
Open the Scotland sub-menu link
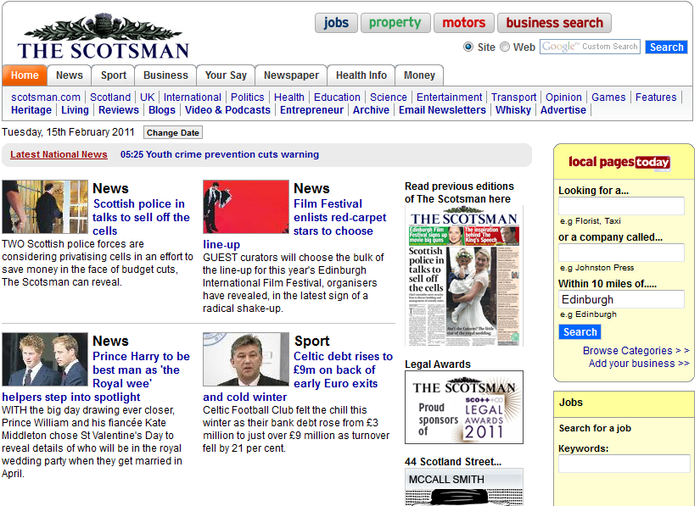coord(110,97)
